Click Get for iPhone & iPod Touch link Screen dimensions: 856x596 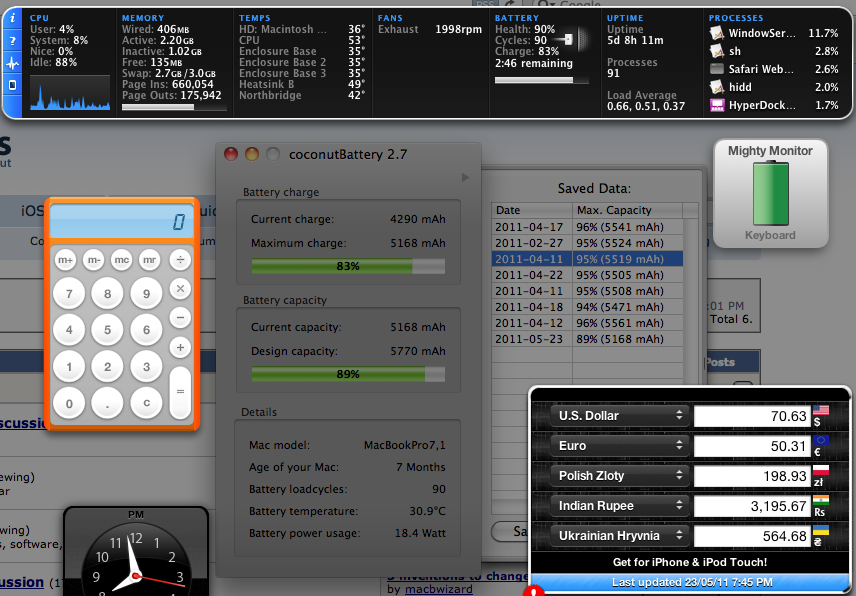689,562
